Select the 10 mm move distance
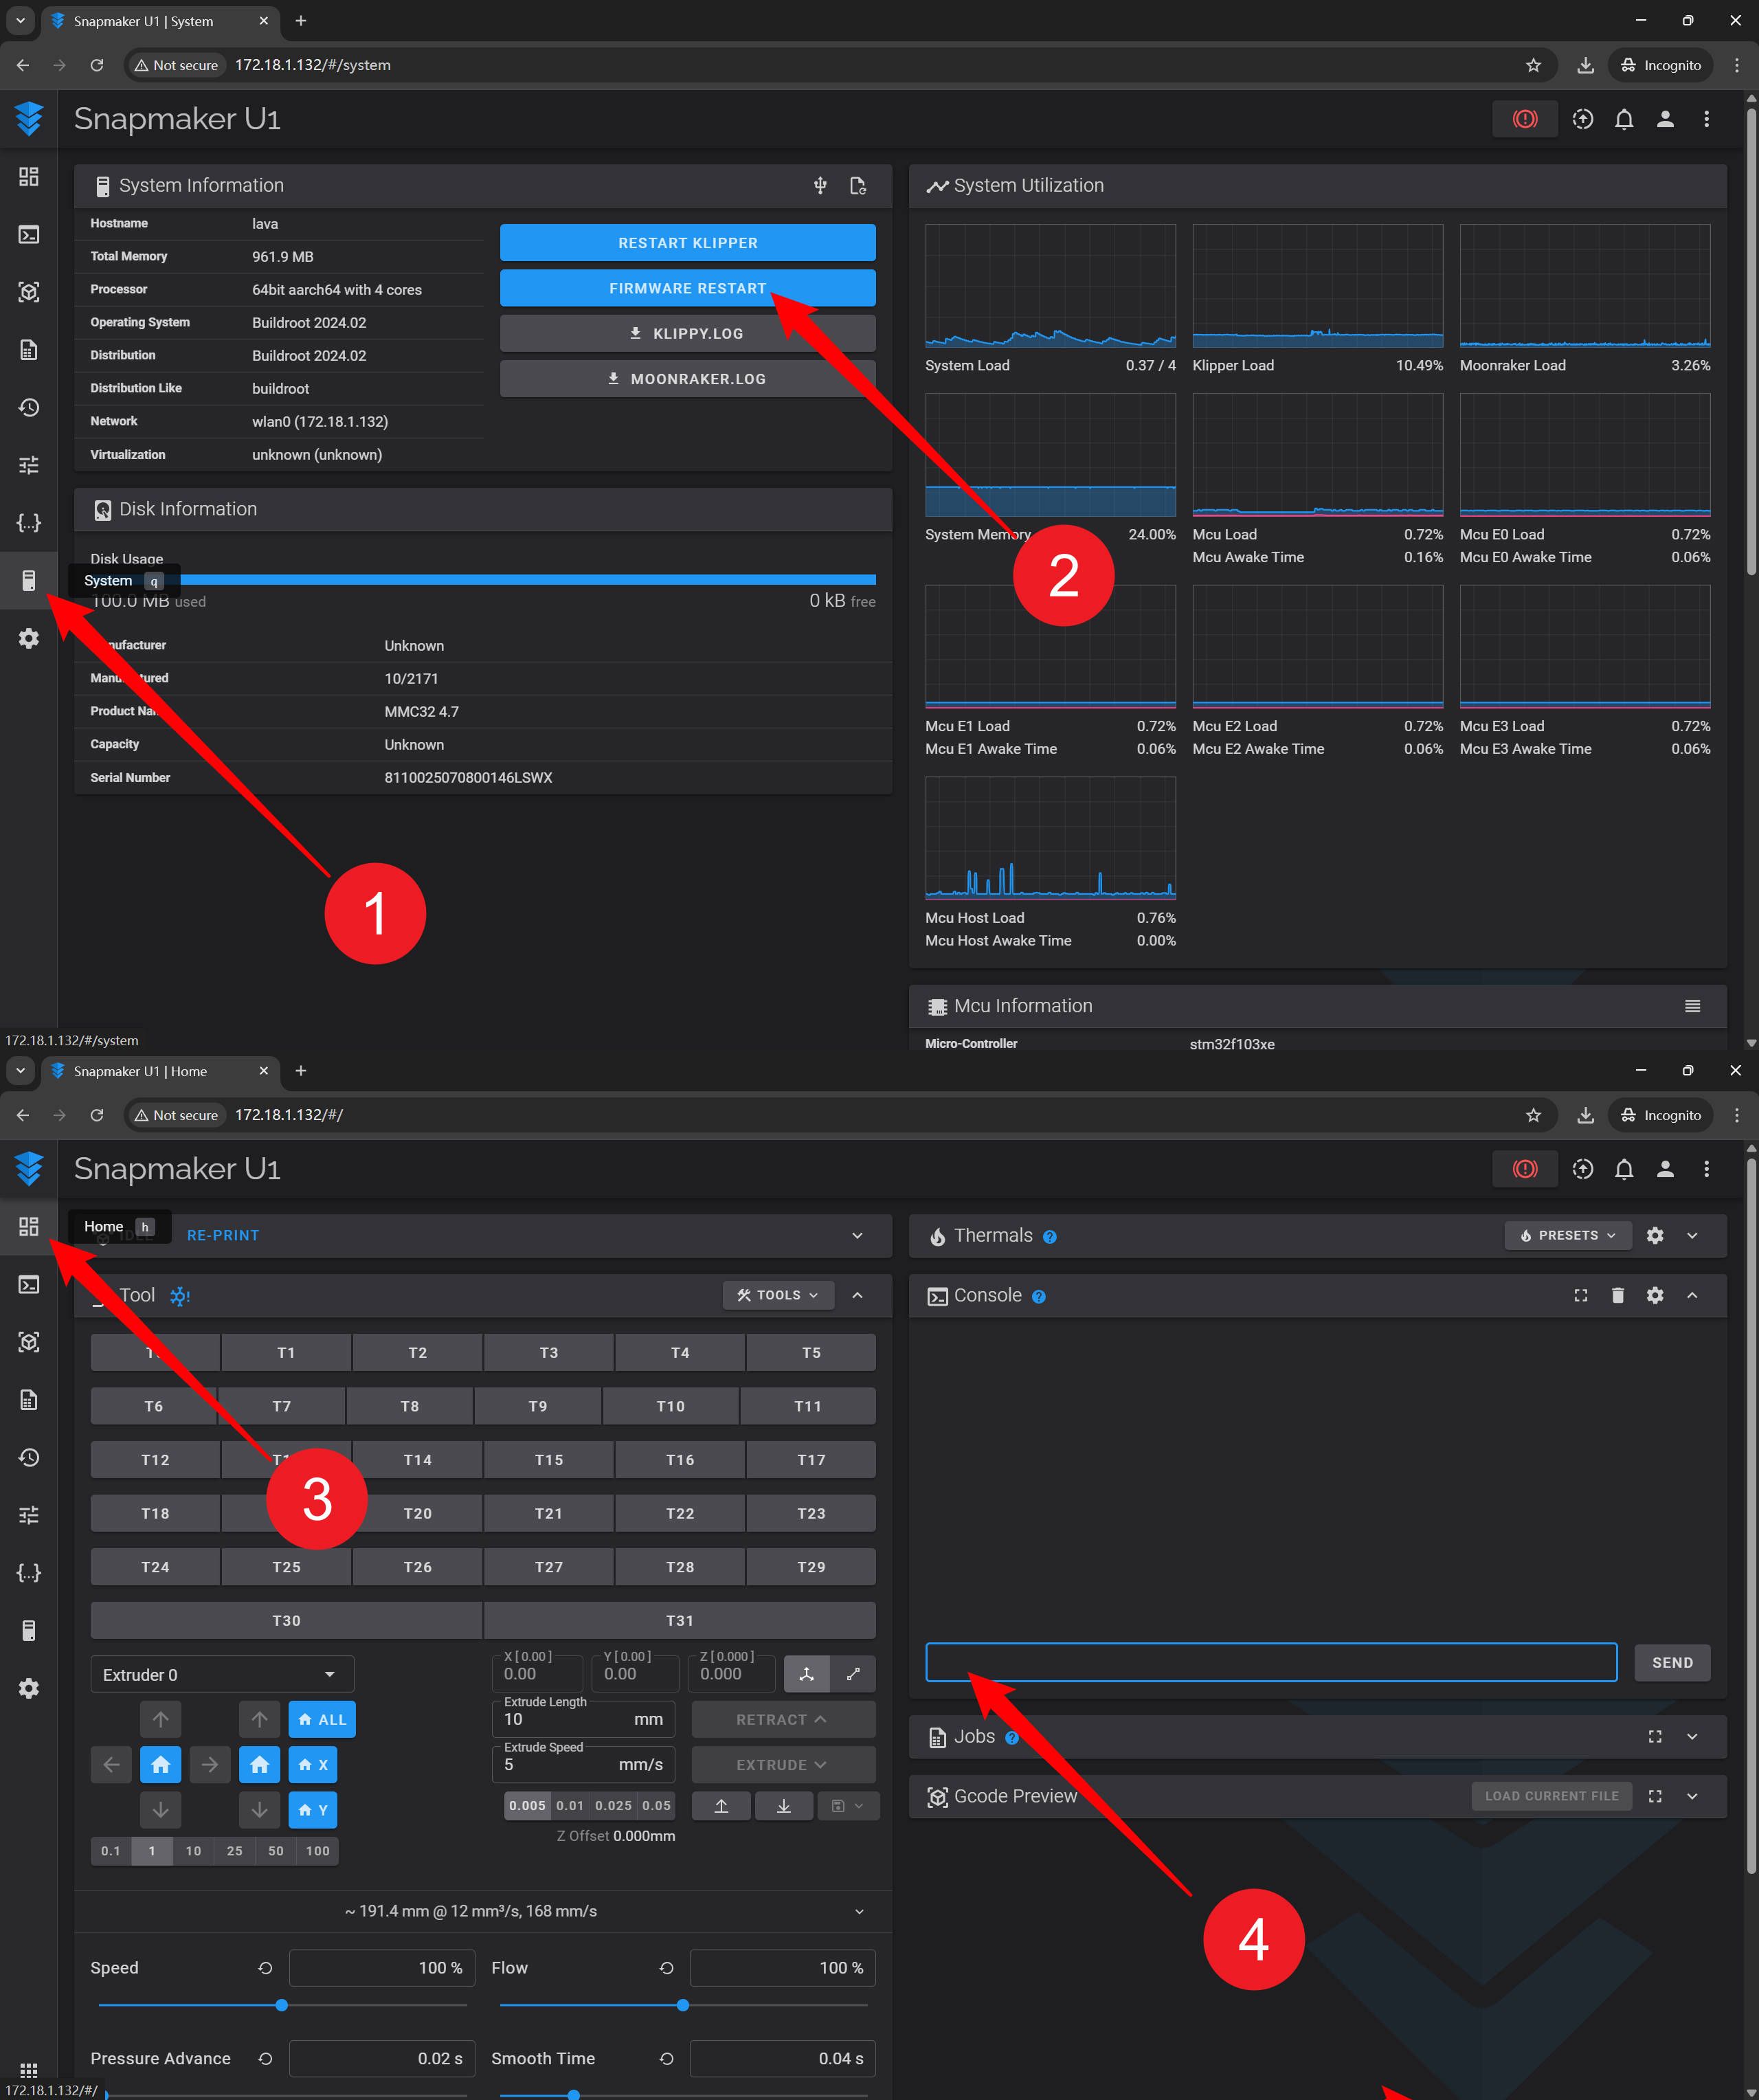The image size is (1759, 2100). pyautogui.click(x=193, y=1851)
